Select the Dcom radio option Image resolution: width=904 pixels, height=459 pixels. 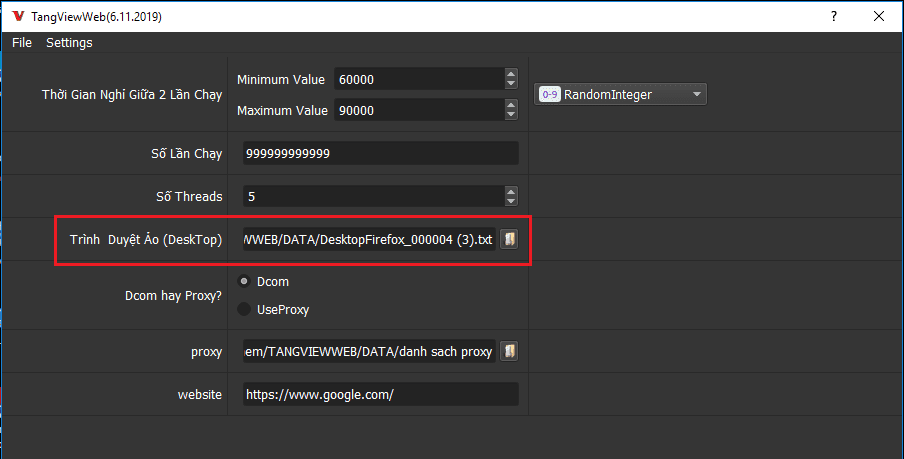click(244, 282)
